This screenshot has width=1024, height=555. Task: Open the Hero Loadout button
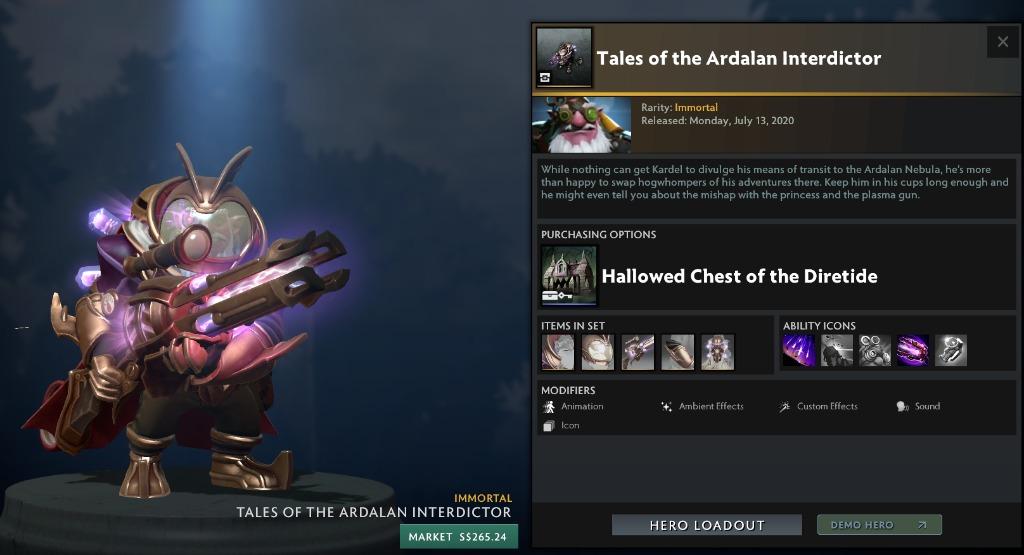[x=707, y=525]
